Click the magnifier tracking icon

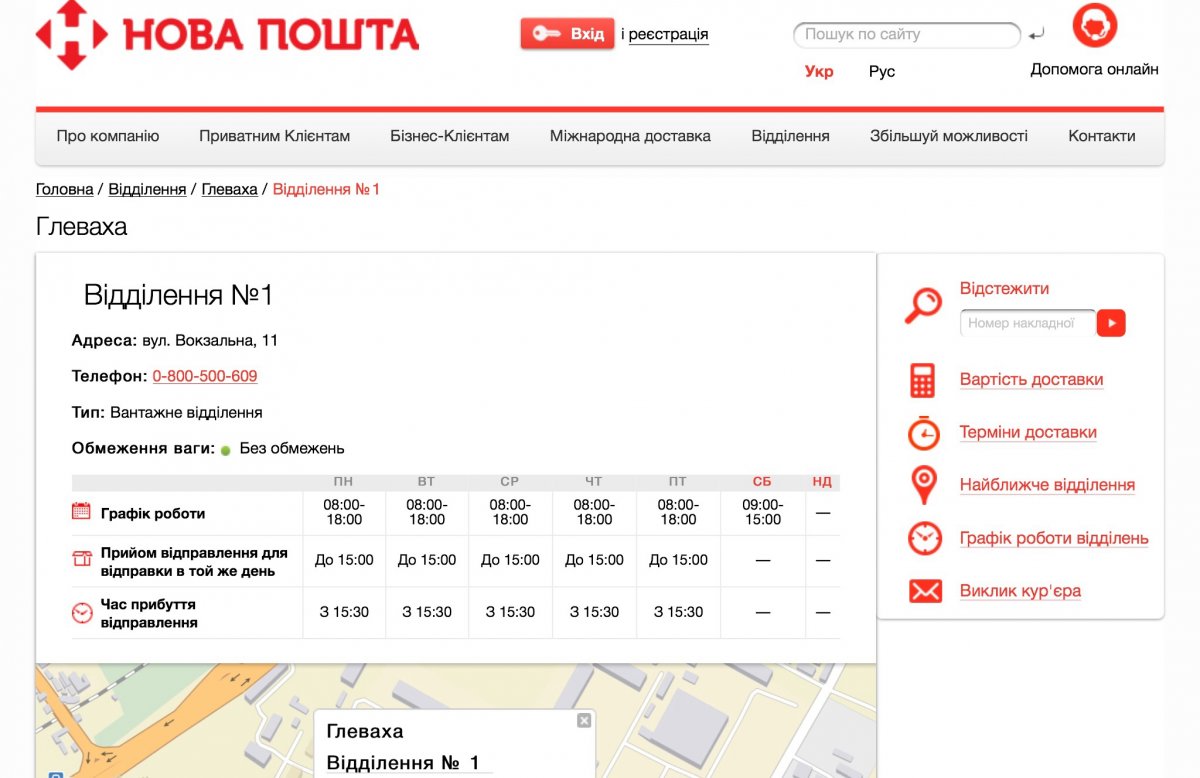(x=923, y=306)
